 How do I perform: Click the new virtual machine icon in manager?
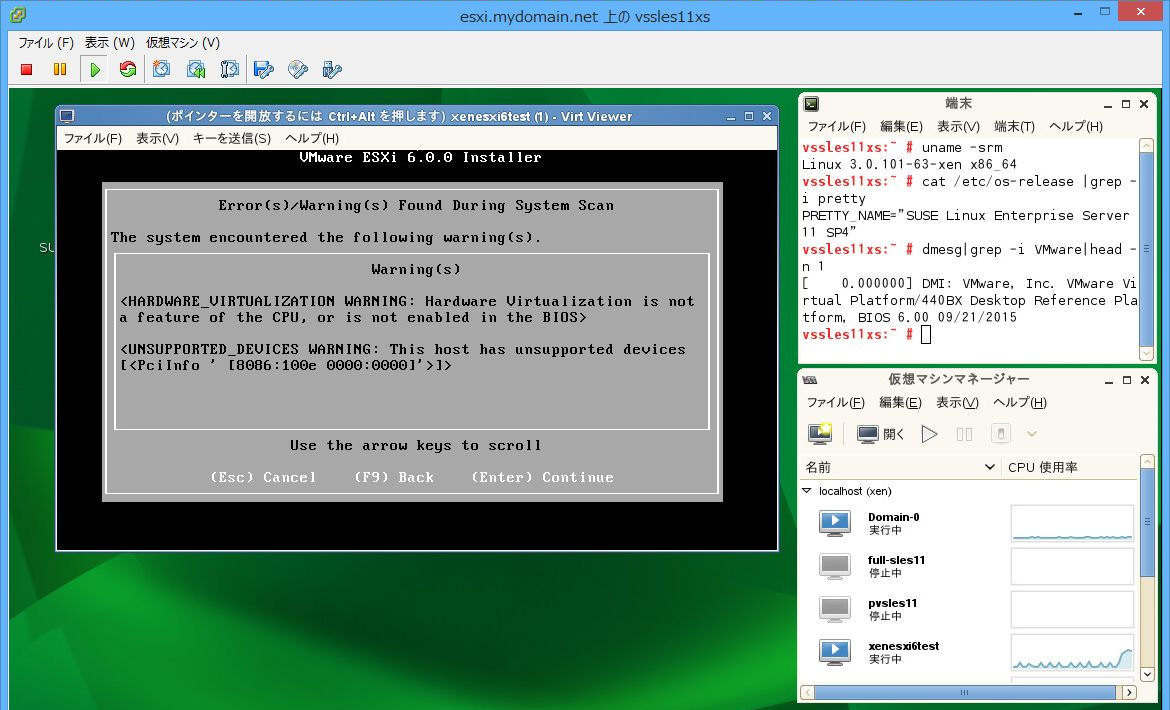coord(820,433)
